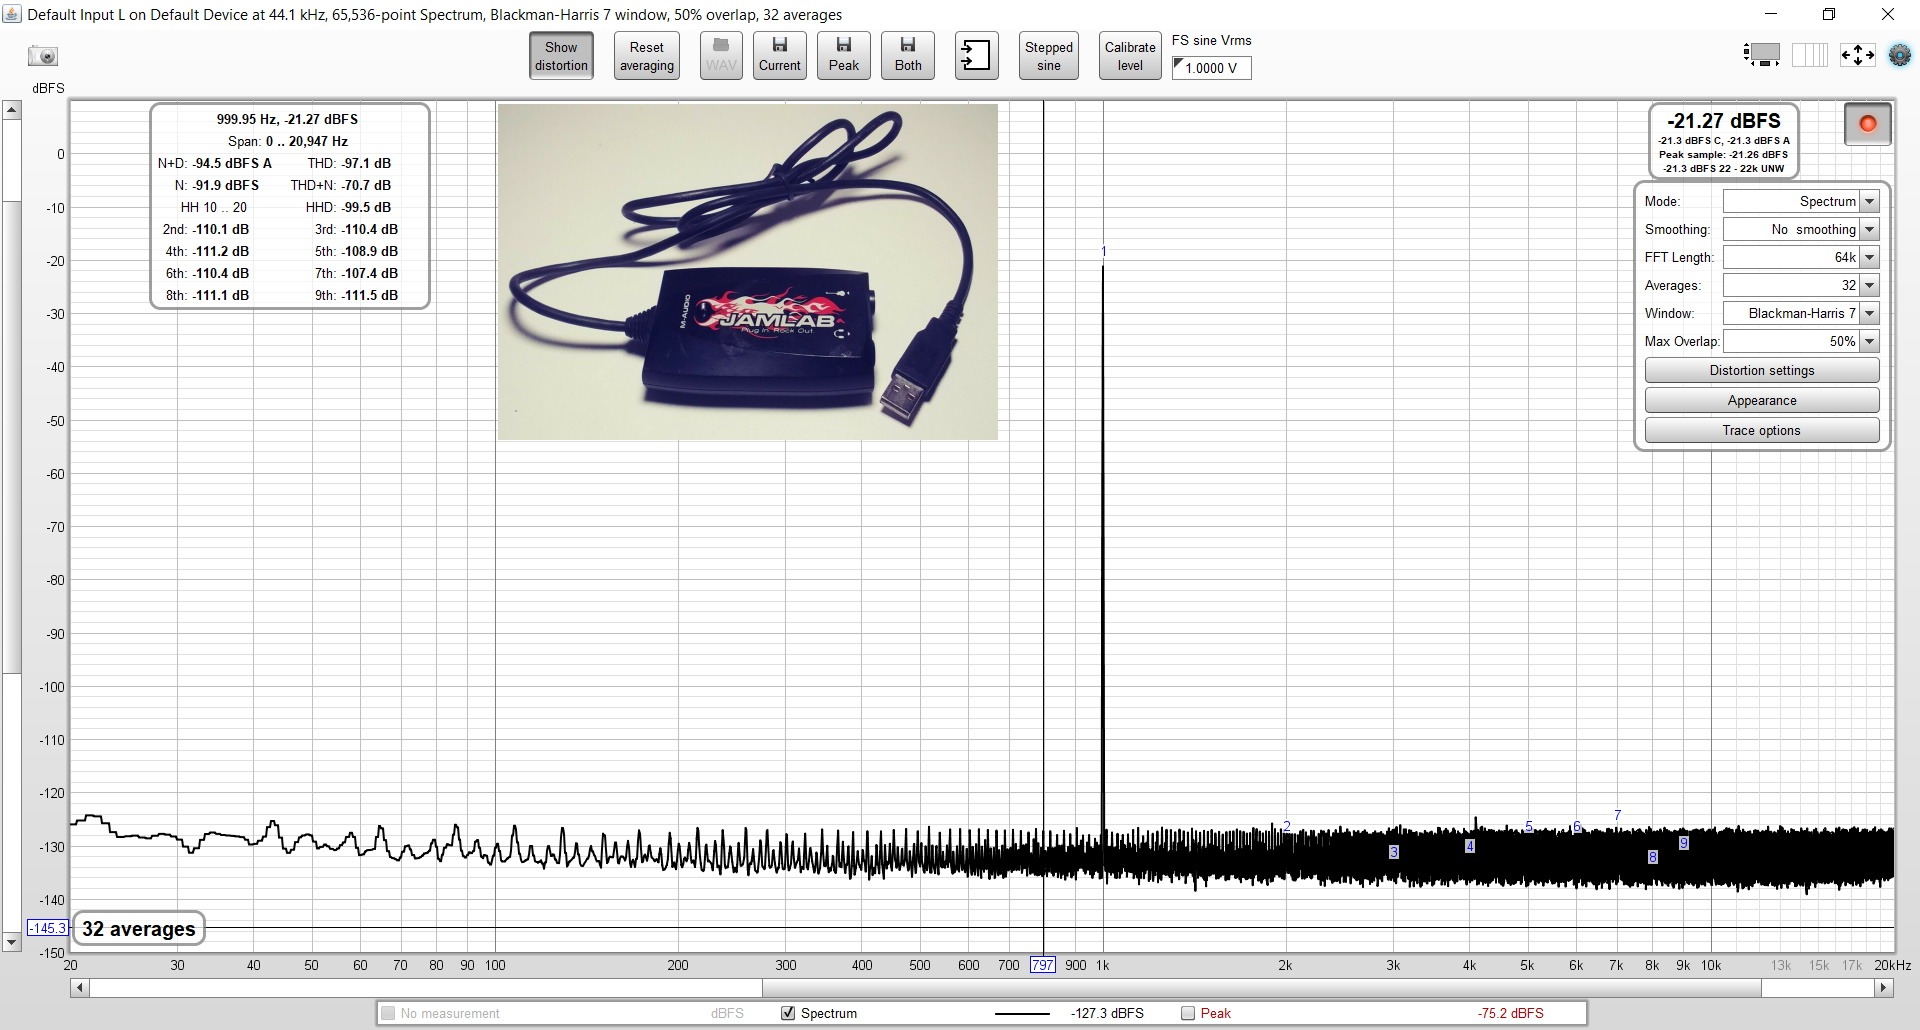This screenshot has width=1920, height=1030.
Task: Click harmonic marker 5 on the spectrum
Action: (1529, 827)
